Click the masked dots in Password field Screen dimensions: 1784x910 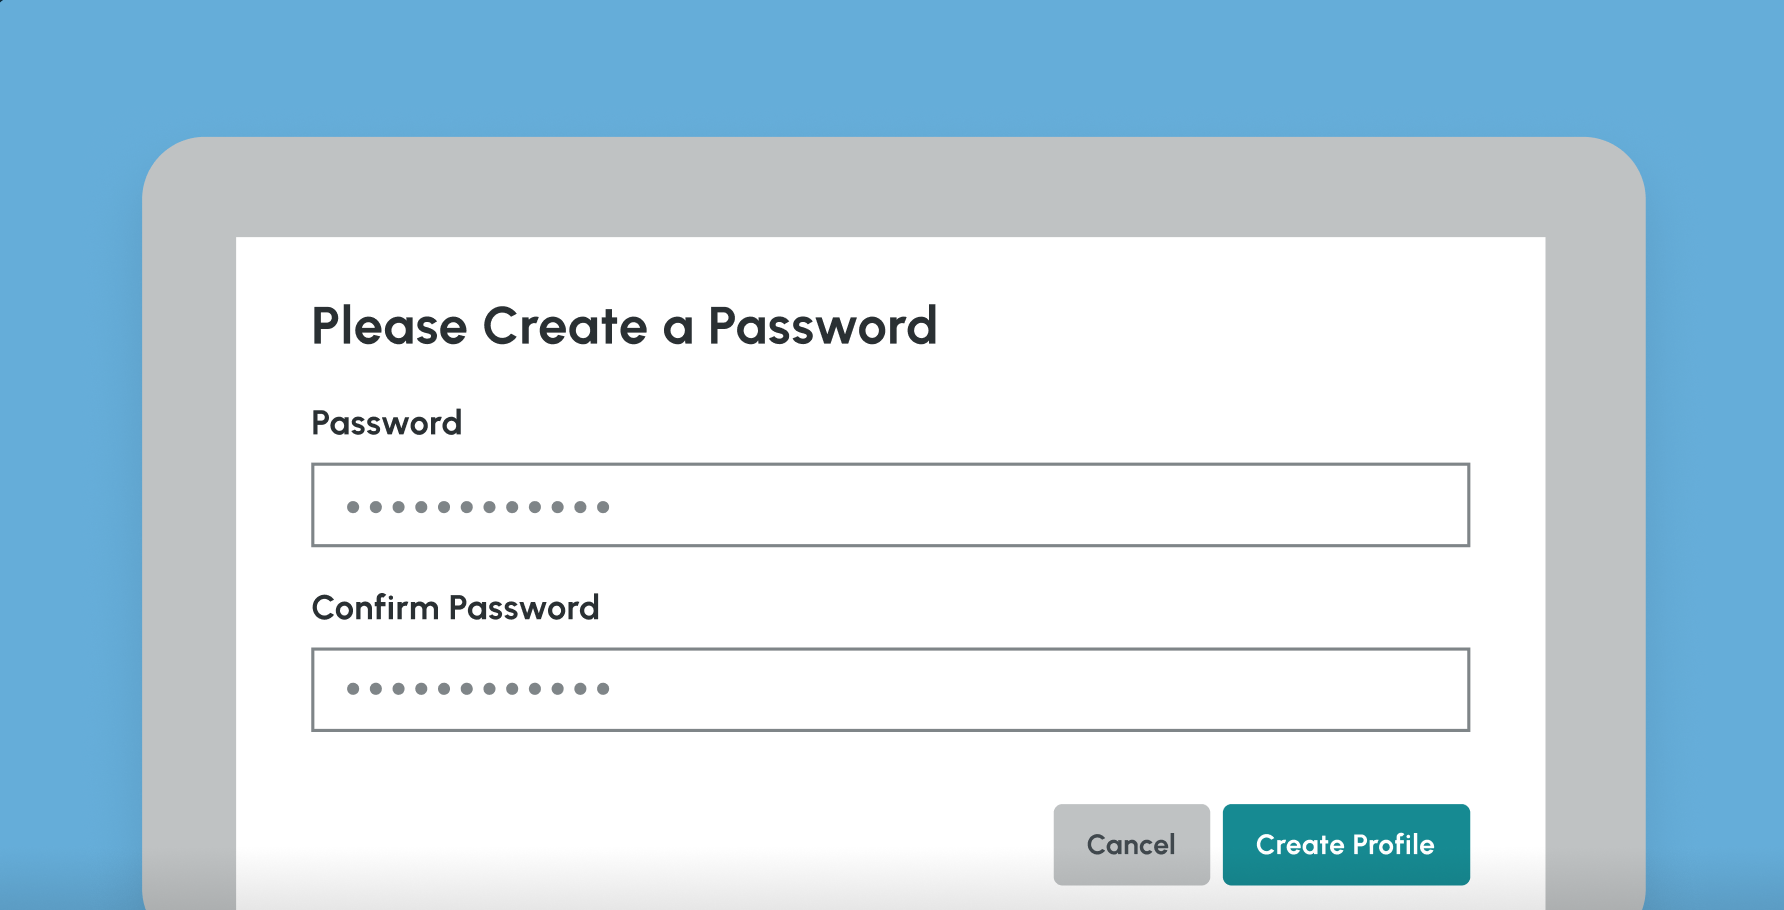click(x=477, y=507)
